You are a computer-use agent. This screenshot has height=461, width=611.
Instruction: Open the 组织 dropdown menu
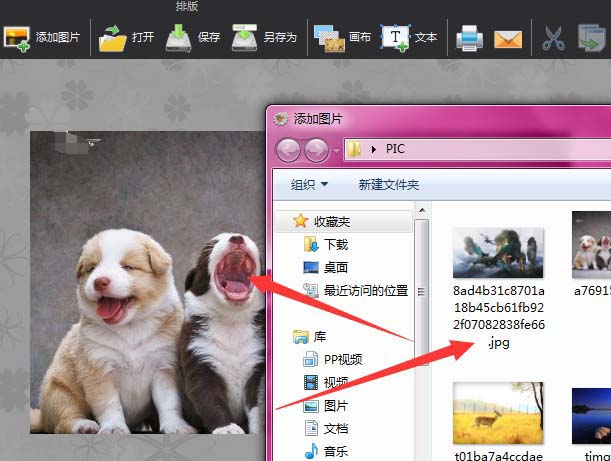tap(309, 184)
